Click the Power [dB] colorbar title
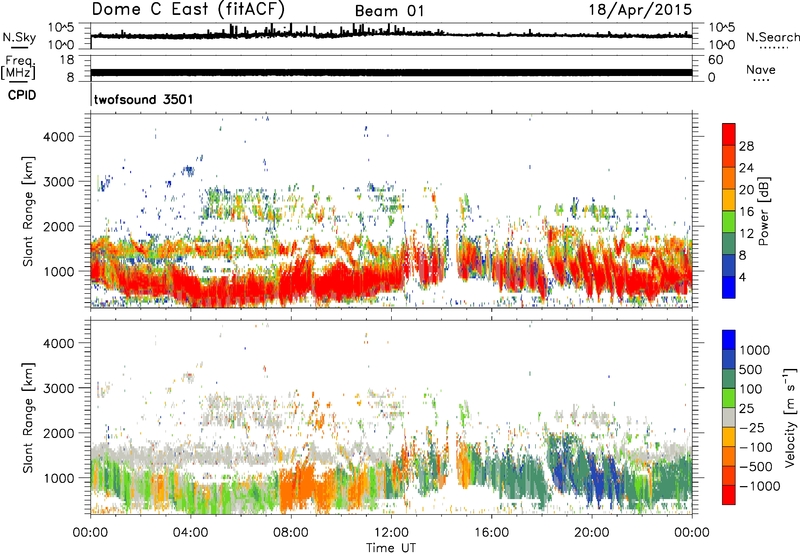 [763, 211]
